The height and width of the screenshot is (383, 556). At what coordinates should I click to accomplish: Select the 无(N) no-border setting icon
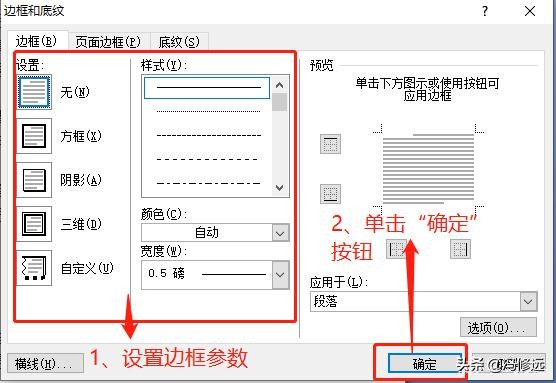(34, 92)
